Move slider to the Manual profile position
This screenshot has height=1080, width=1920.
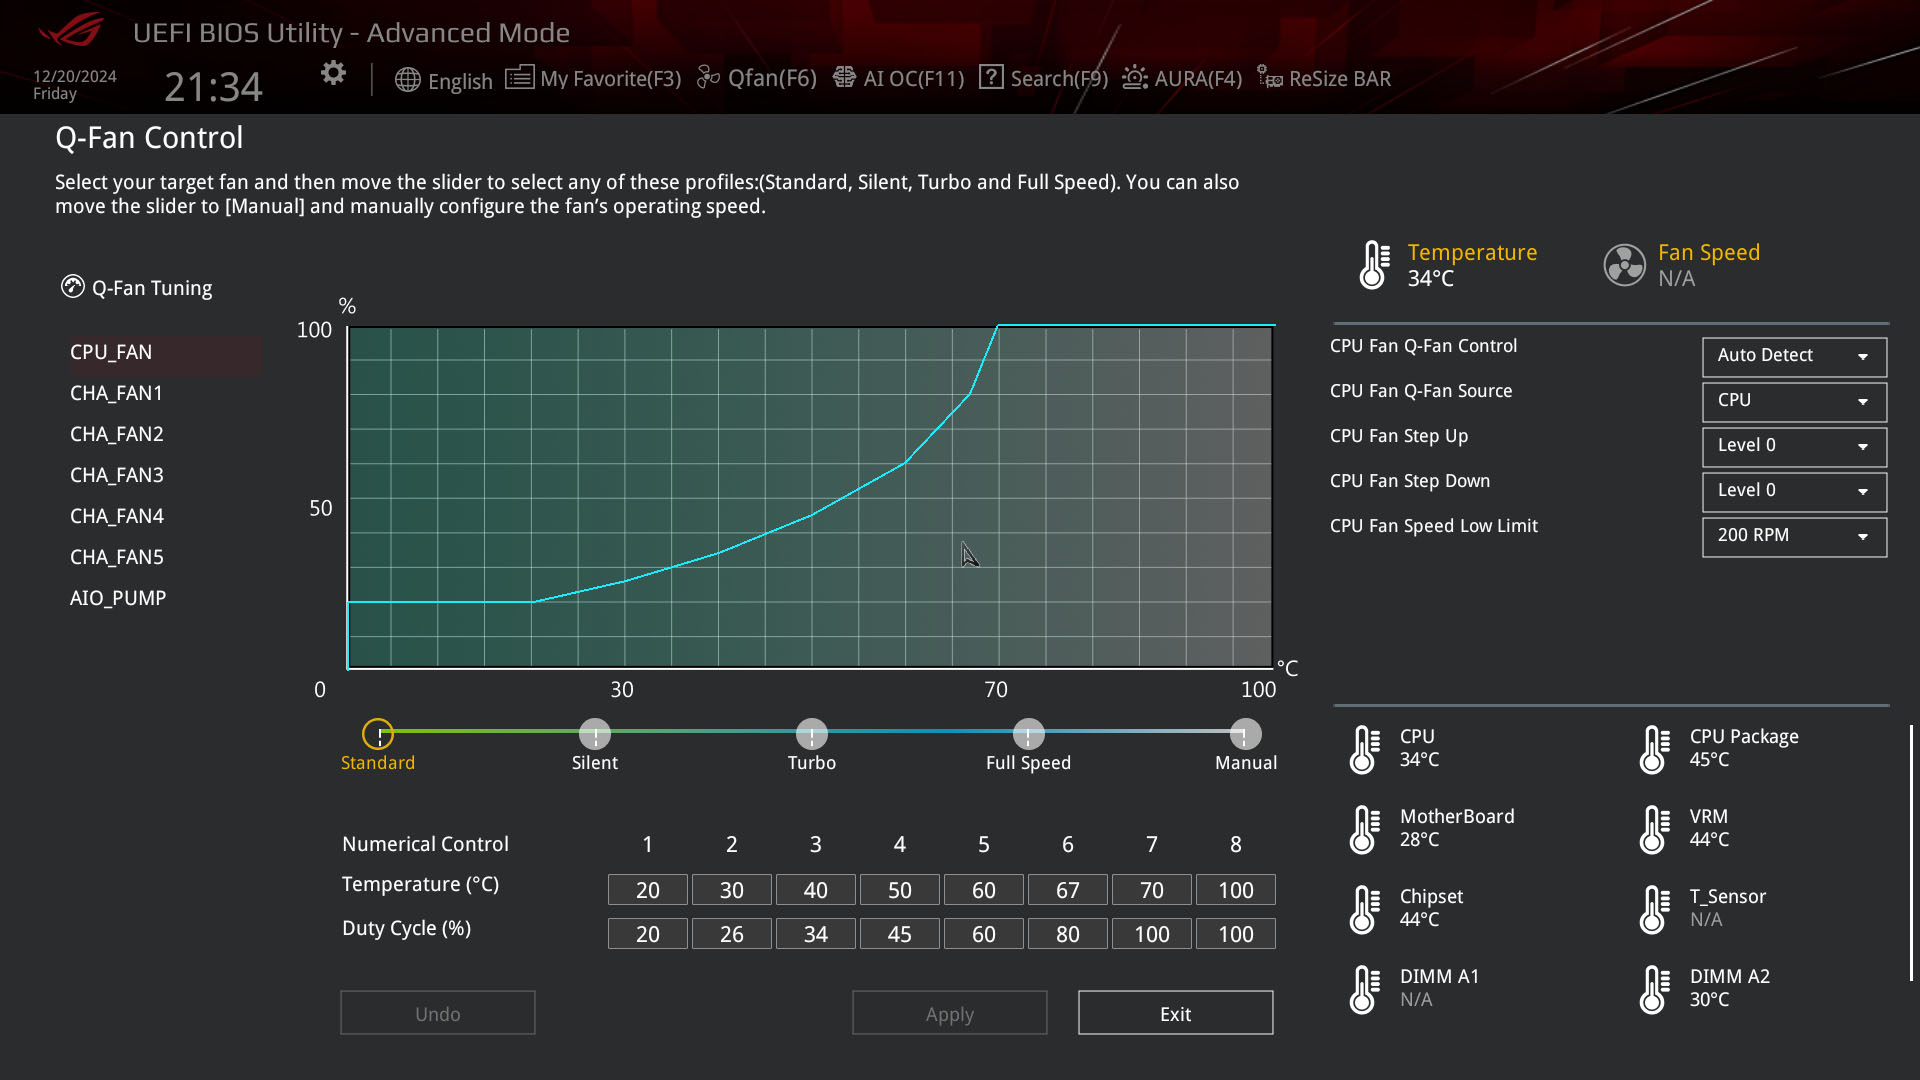pos(1244,733)
